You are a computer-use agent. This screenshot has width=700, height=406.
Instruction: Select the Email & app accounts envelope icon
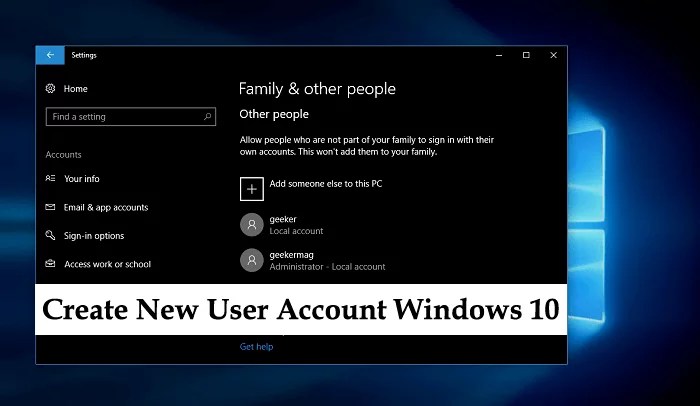[50, 207]
